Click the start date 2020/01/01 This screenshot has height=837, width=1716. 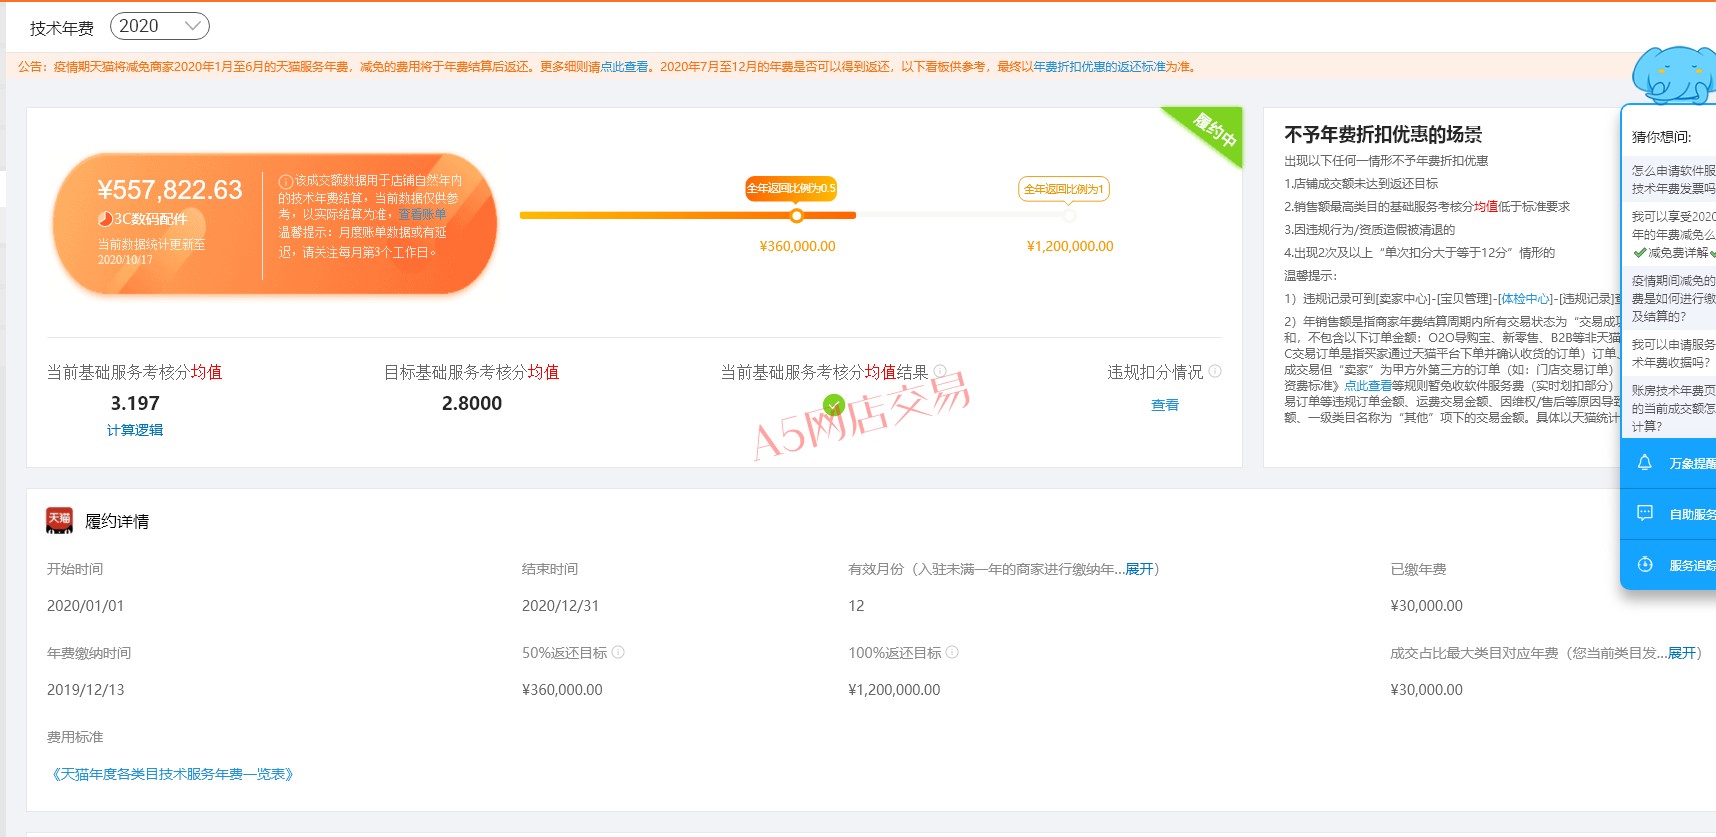(85, 606)
